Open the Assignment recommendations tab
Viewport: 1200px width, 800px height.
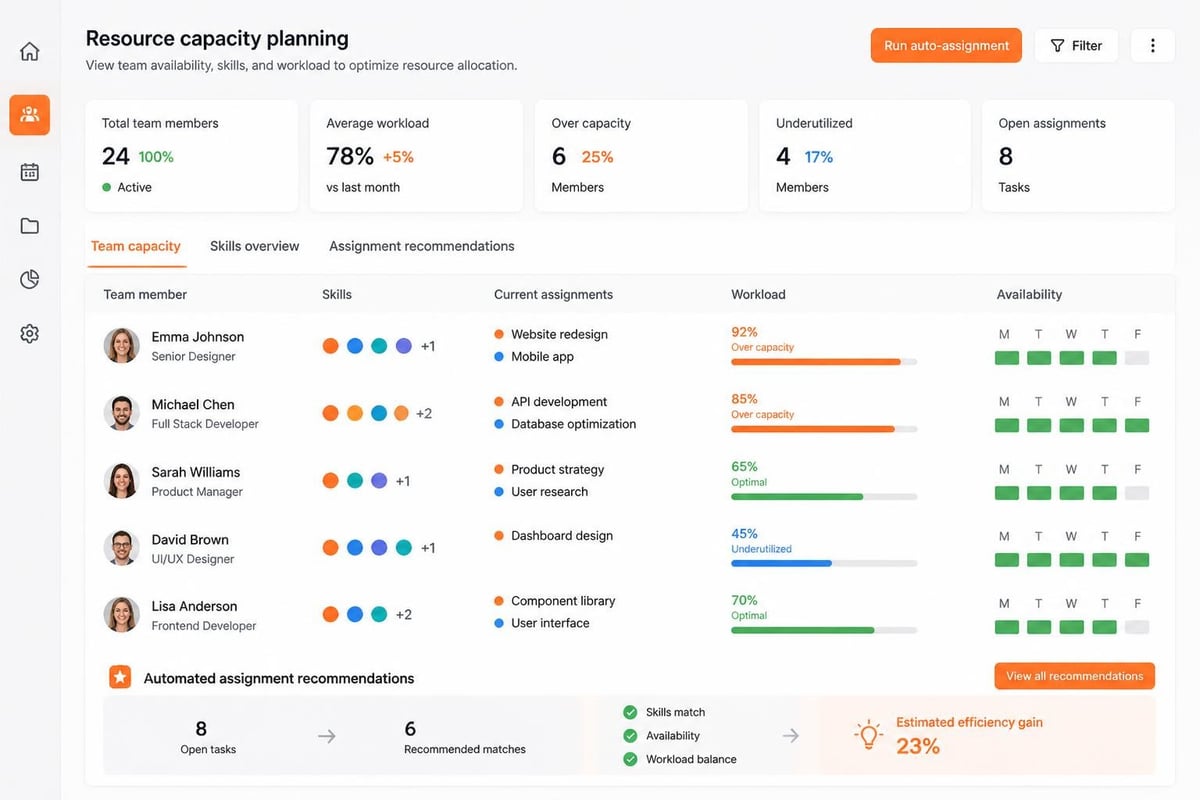pyautogui.click(x=422, y=246)
